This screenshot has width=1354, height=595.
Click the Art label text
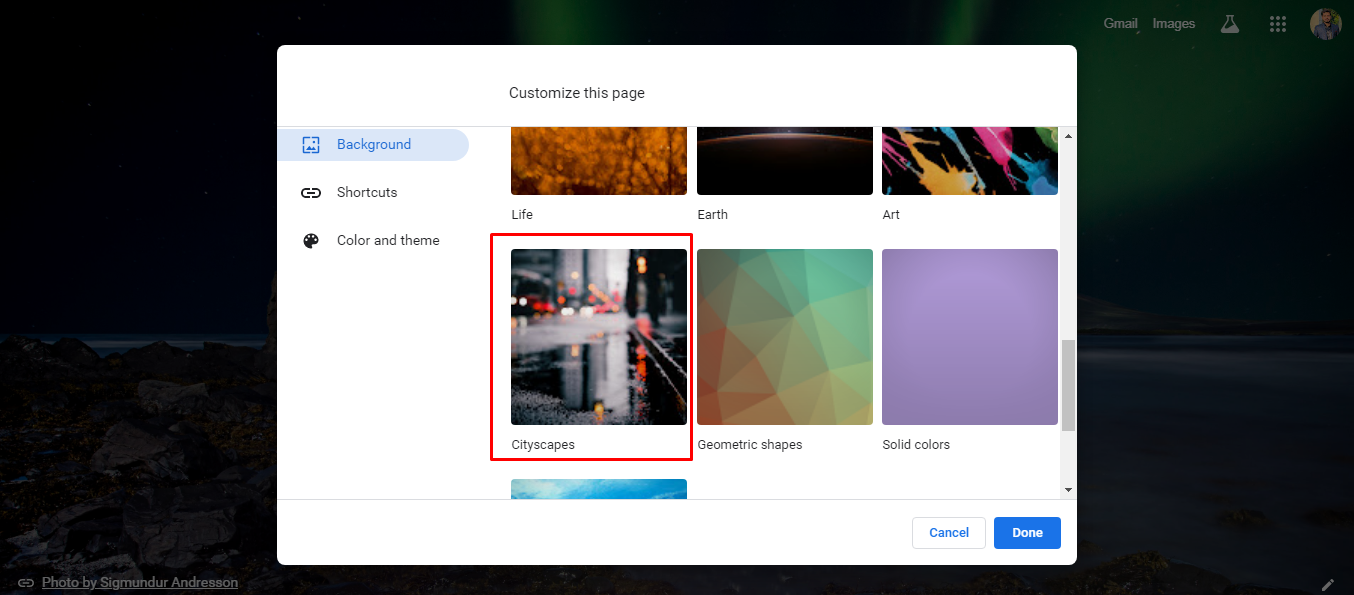891,215
